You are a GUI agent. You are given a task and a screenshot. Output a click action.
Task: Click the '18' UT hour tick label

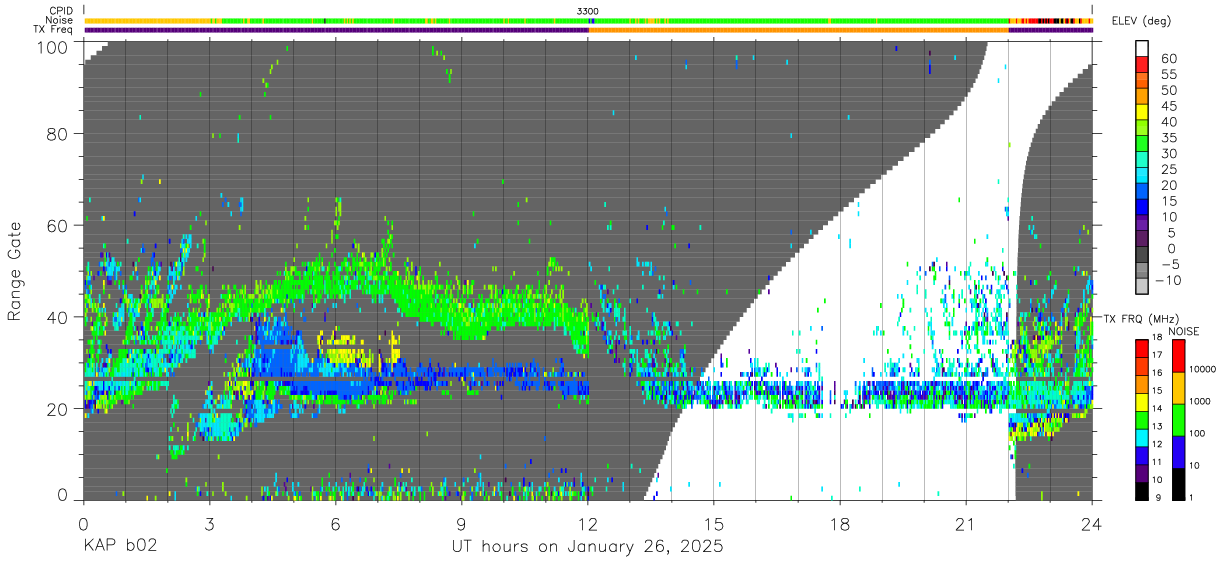pos(840,522)
